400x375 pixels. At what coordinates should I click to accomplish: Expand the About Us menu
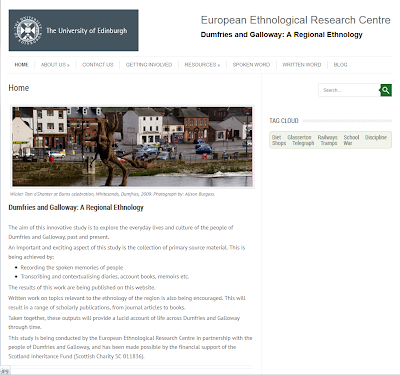click(55, 65)
